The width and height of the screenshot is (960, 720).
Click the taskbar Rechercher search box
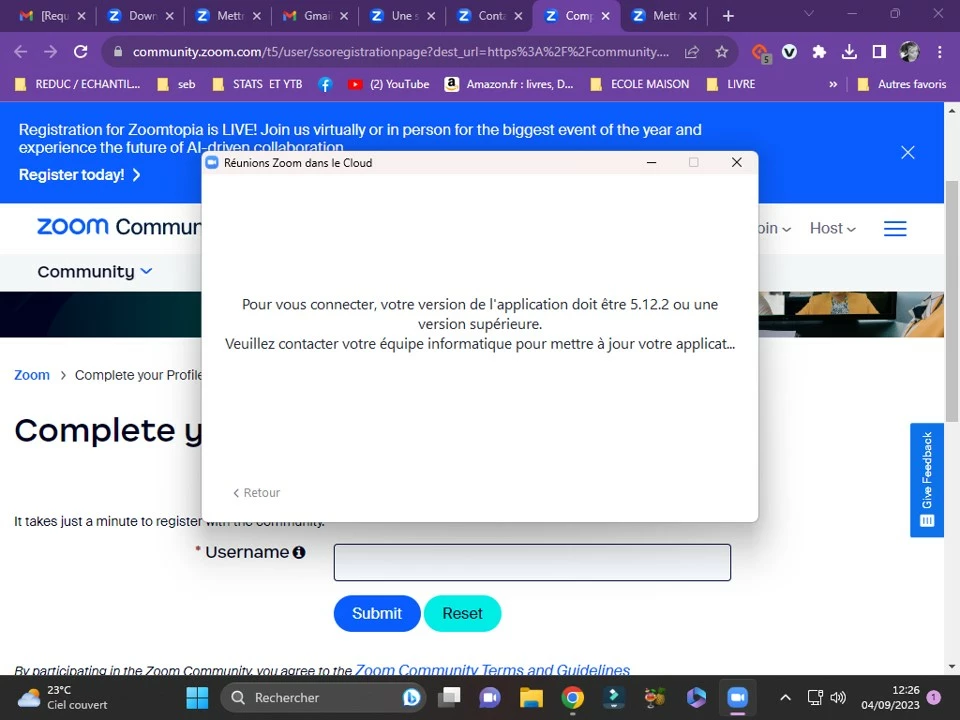click(x=323, y=697)
